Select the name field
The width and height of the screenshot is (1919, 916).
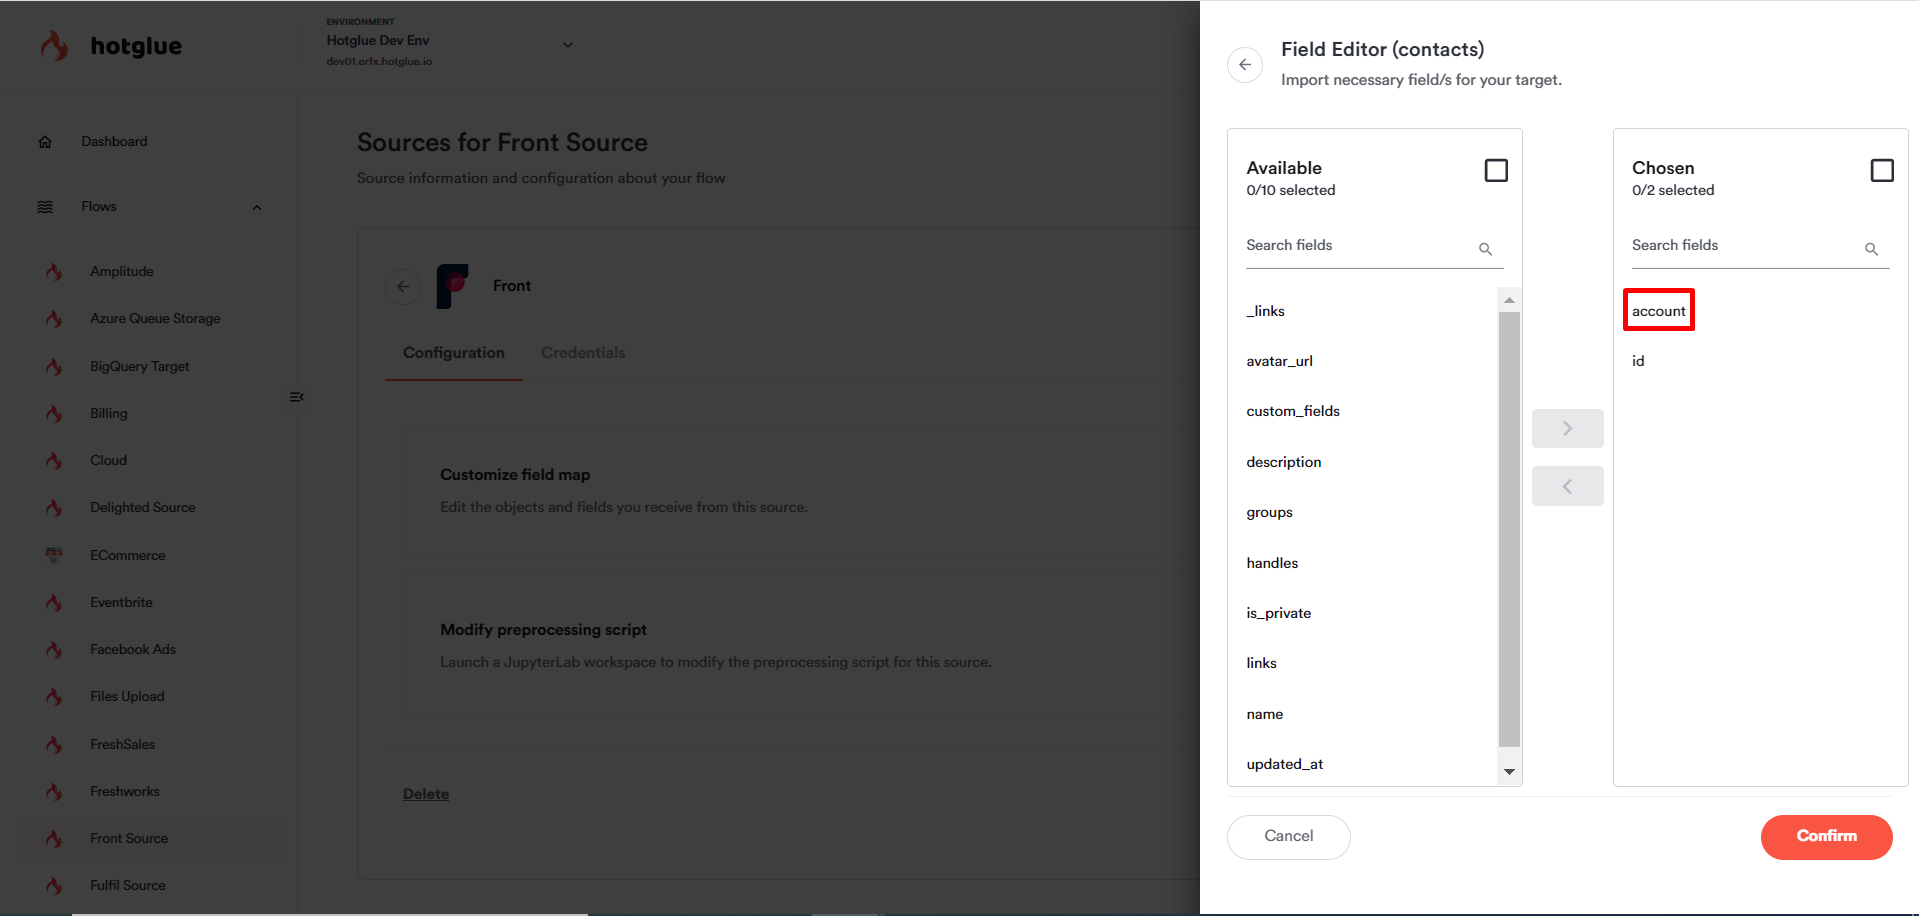click(1264, 715)
